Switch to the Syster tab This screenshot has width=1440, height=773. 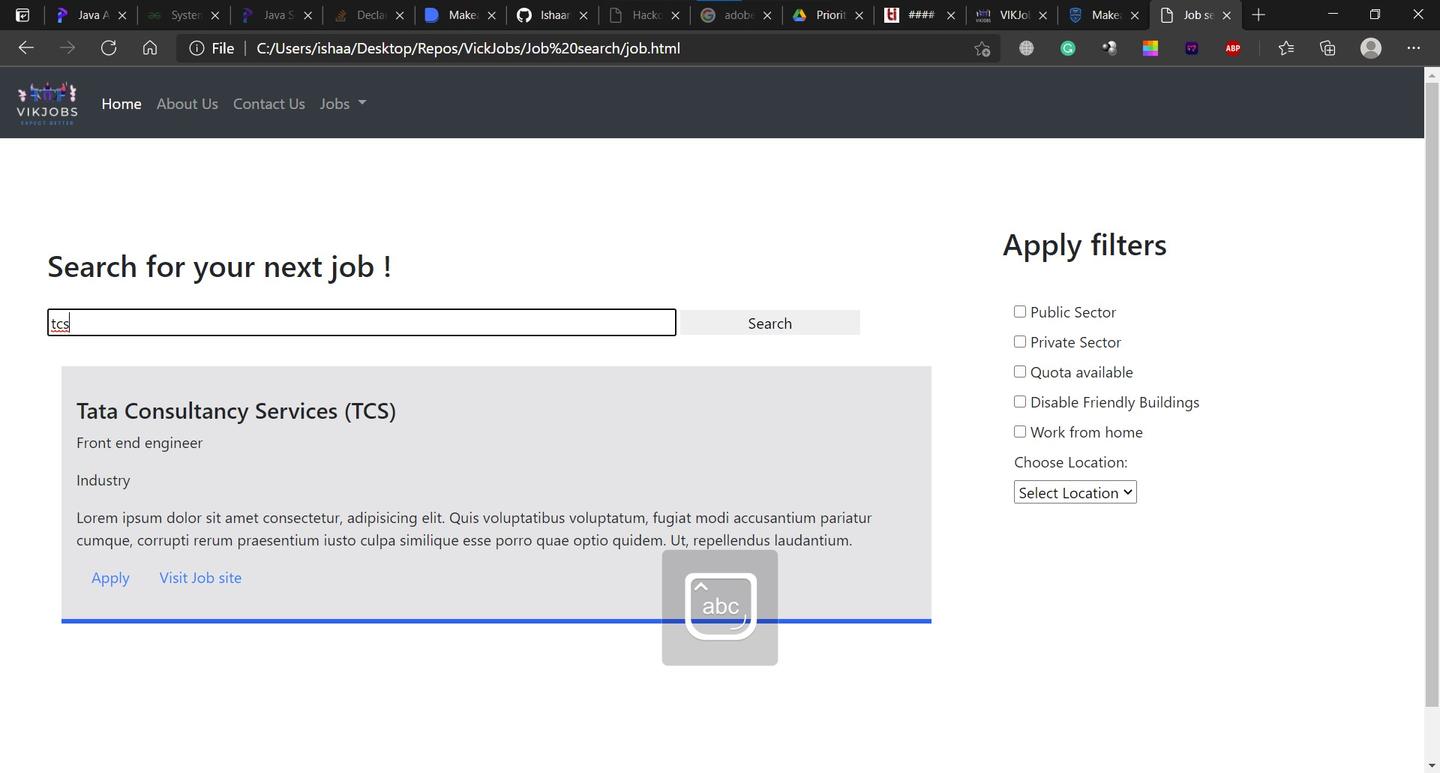pos(183,15)
